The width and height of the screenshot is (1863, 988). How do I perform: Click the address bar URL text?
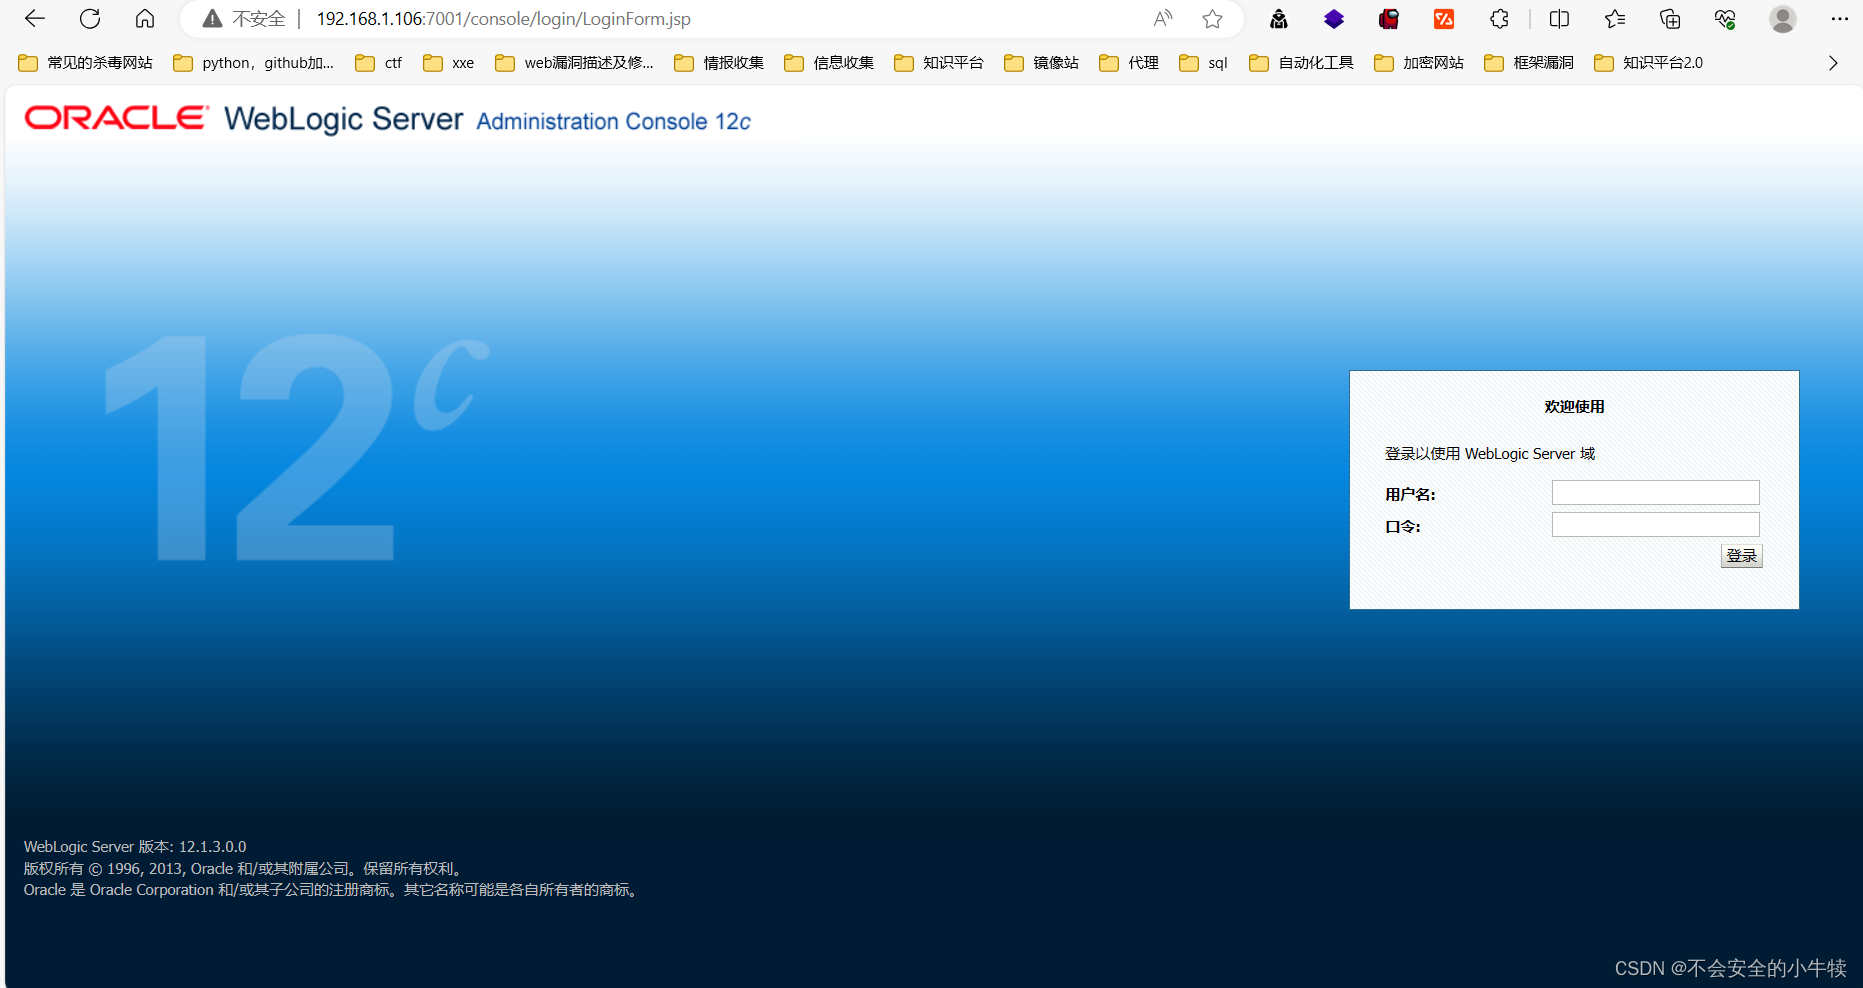point(503,19)
